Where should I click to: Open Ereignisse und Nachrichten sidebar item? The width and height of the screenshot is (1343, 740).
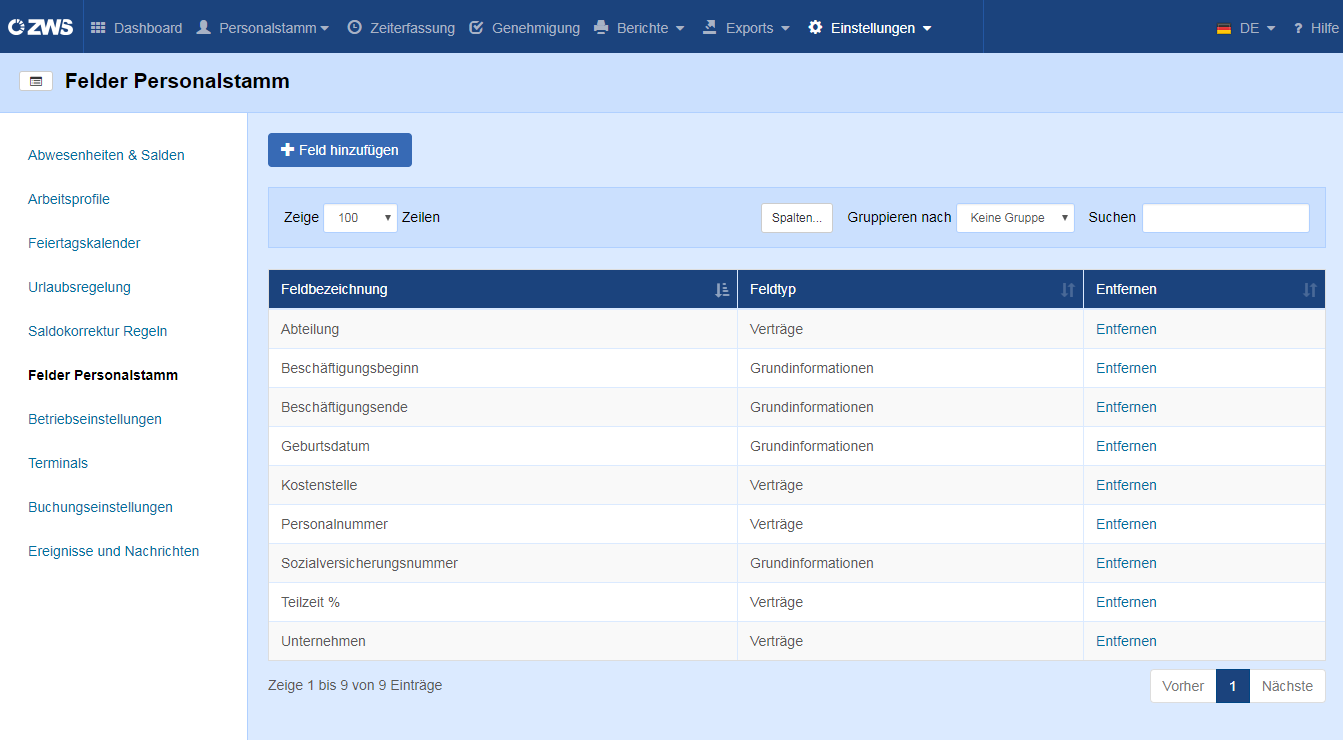[113, 551]
